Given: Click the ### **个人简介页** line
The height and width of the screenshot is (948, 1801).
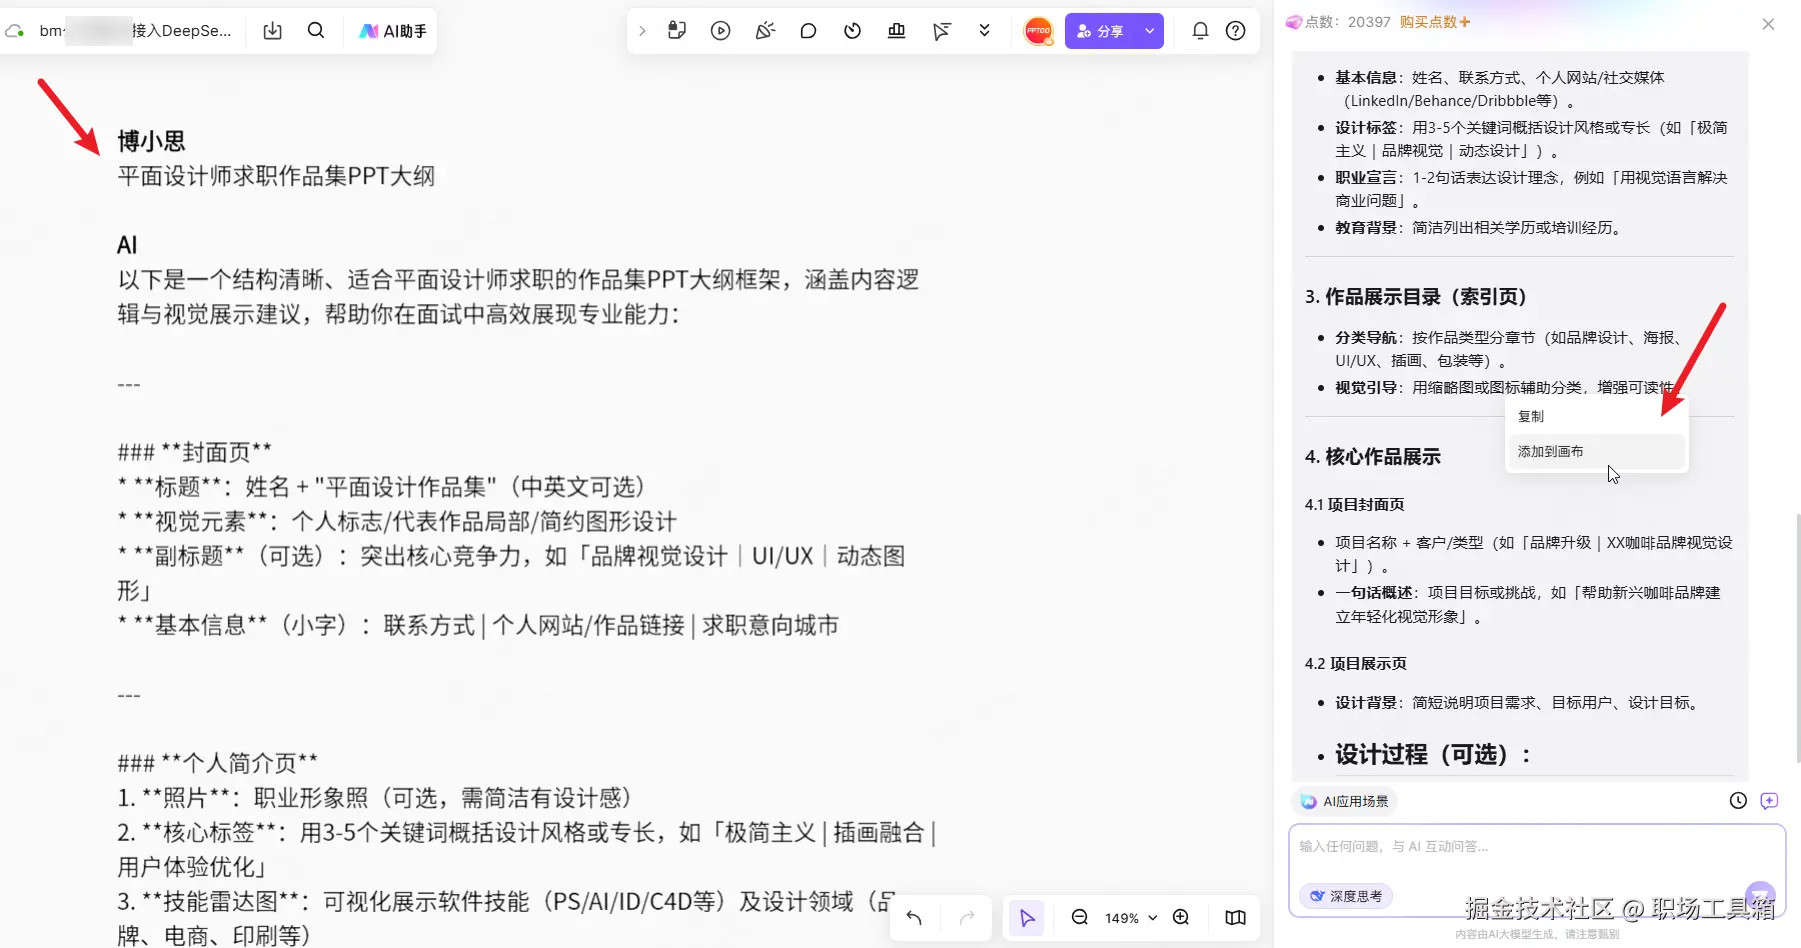Looking at the screenshot, I should coord(217,763).
